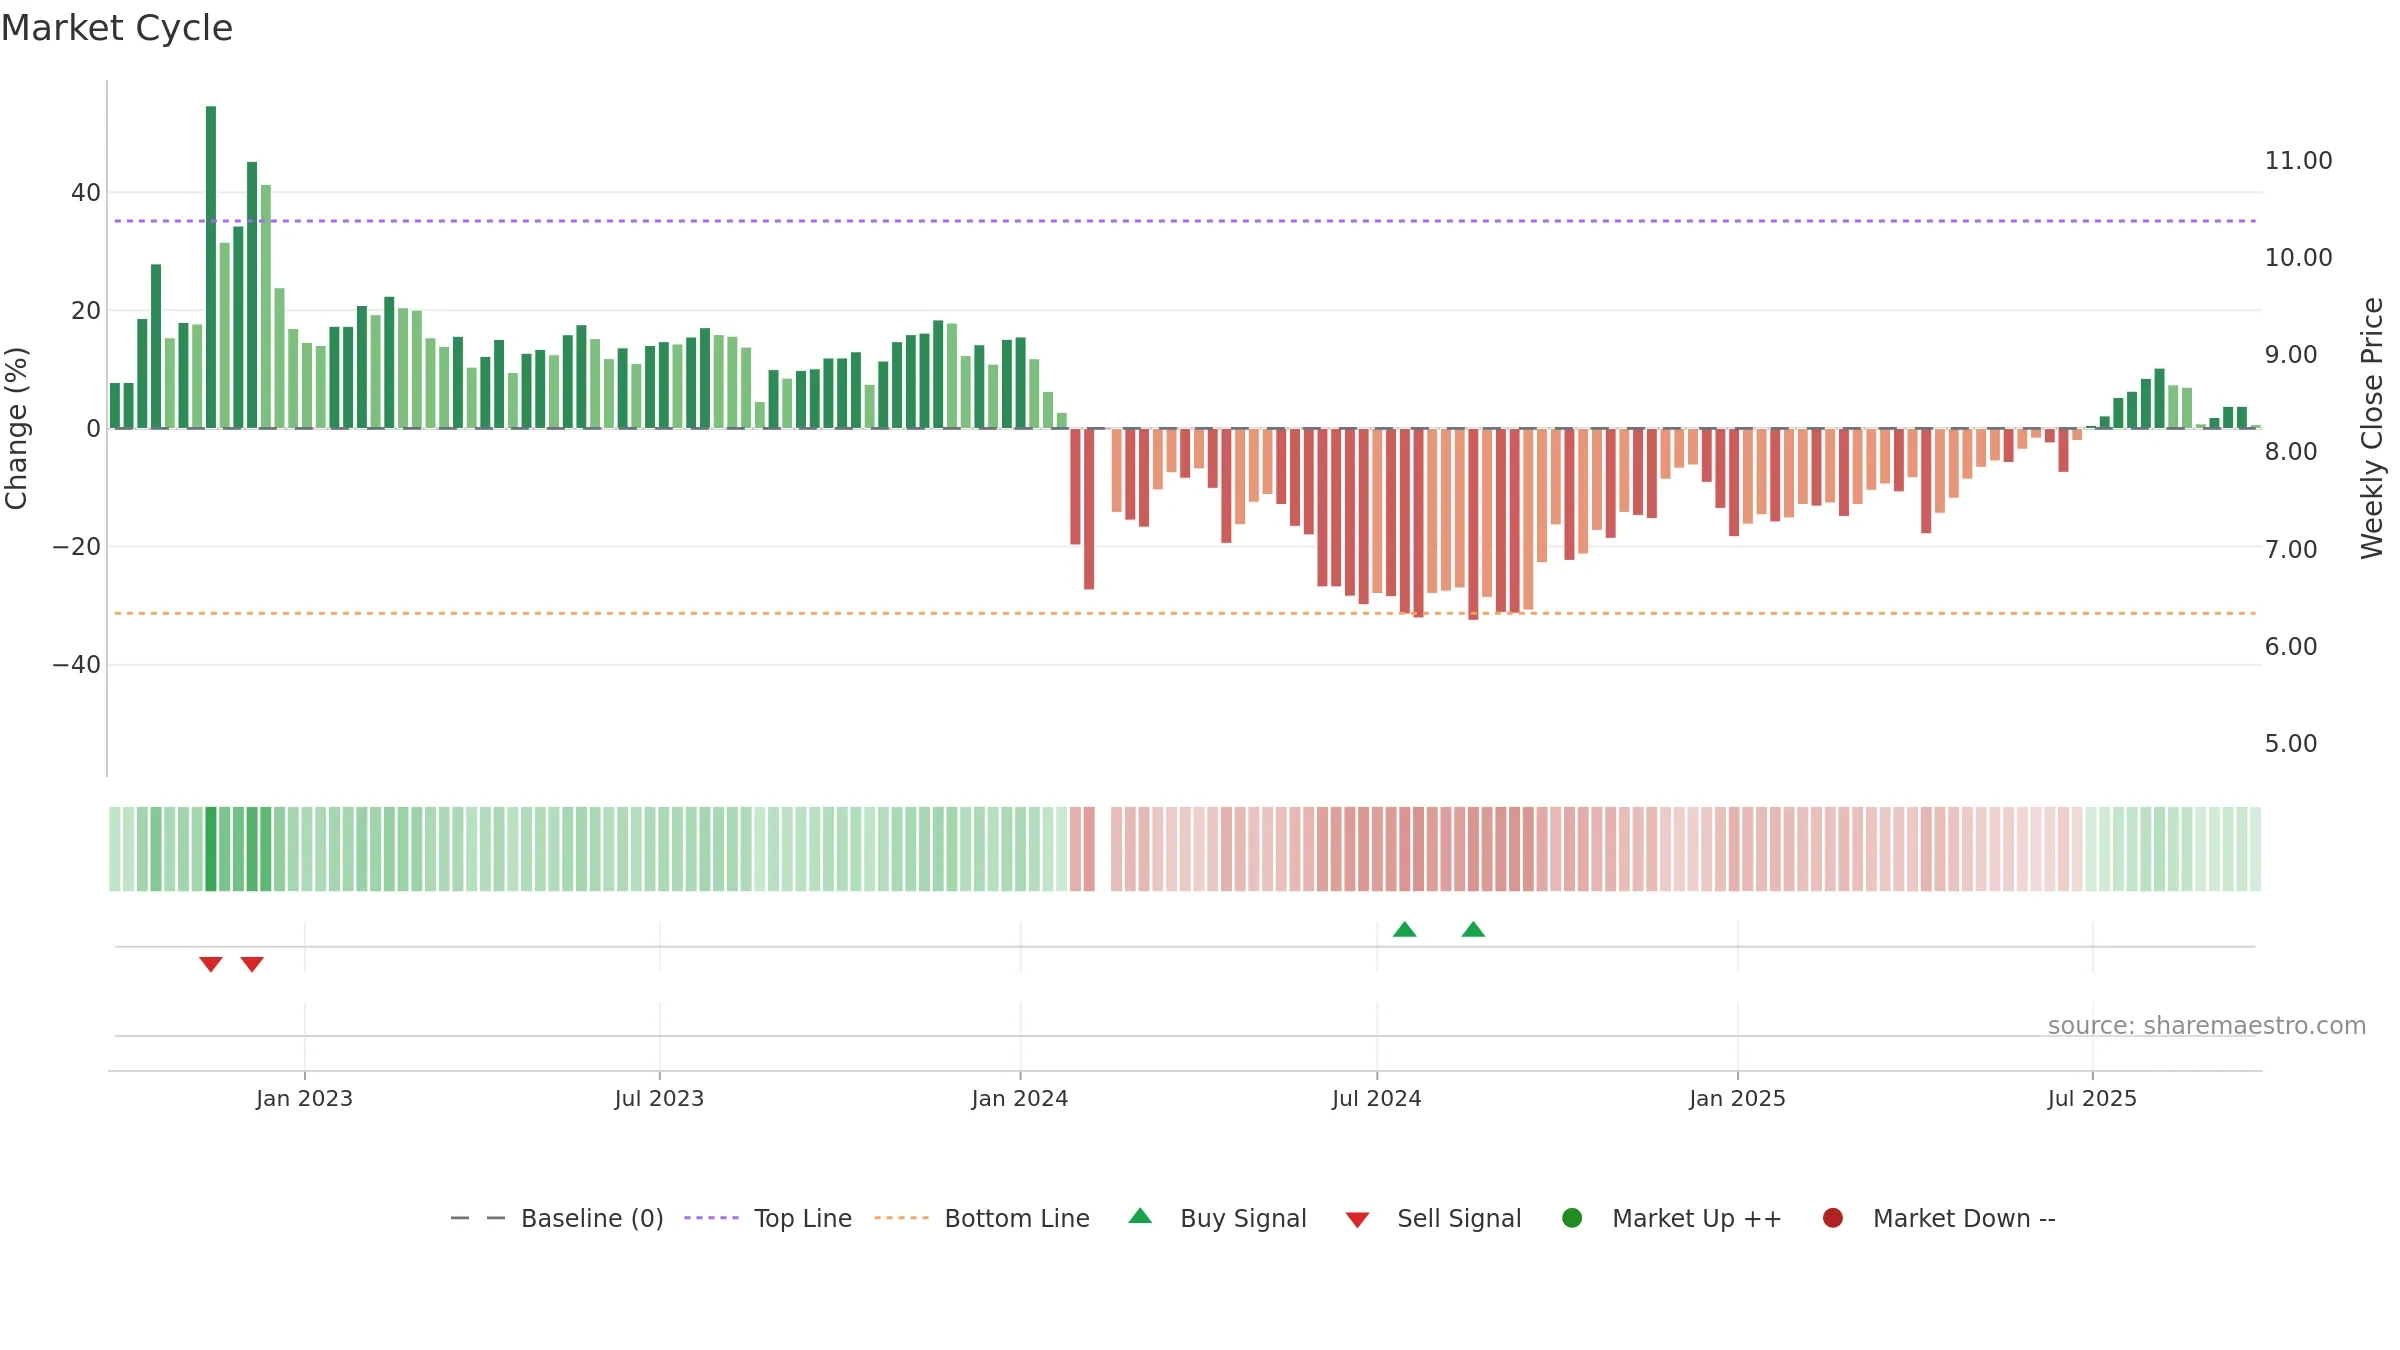Click the Jan 2024 axis label
This screenshot has height=1350, width=2400.
(x=1020, y=1098)
